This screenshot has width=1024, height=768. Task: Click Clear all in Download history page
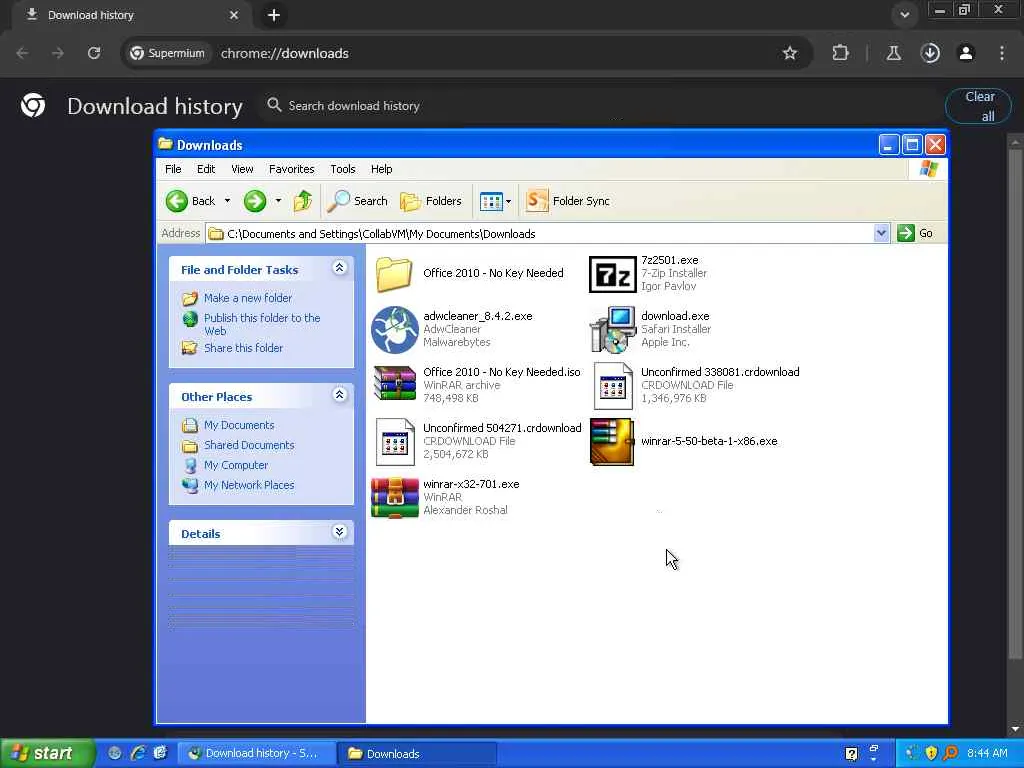[x=978, y=106]
